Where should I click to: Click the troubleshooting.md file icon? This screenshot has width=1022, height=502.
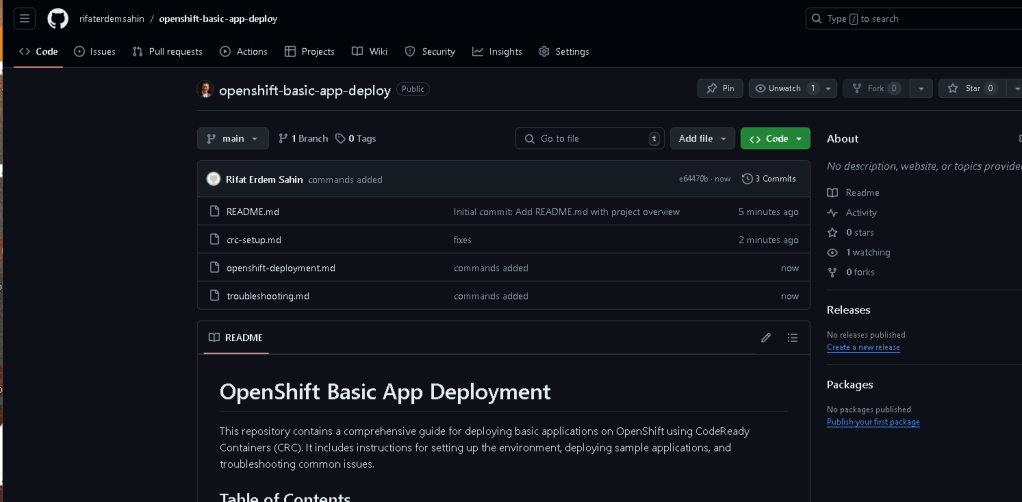[x=214, y=295]
